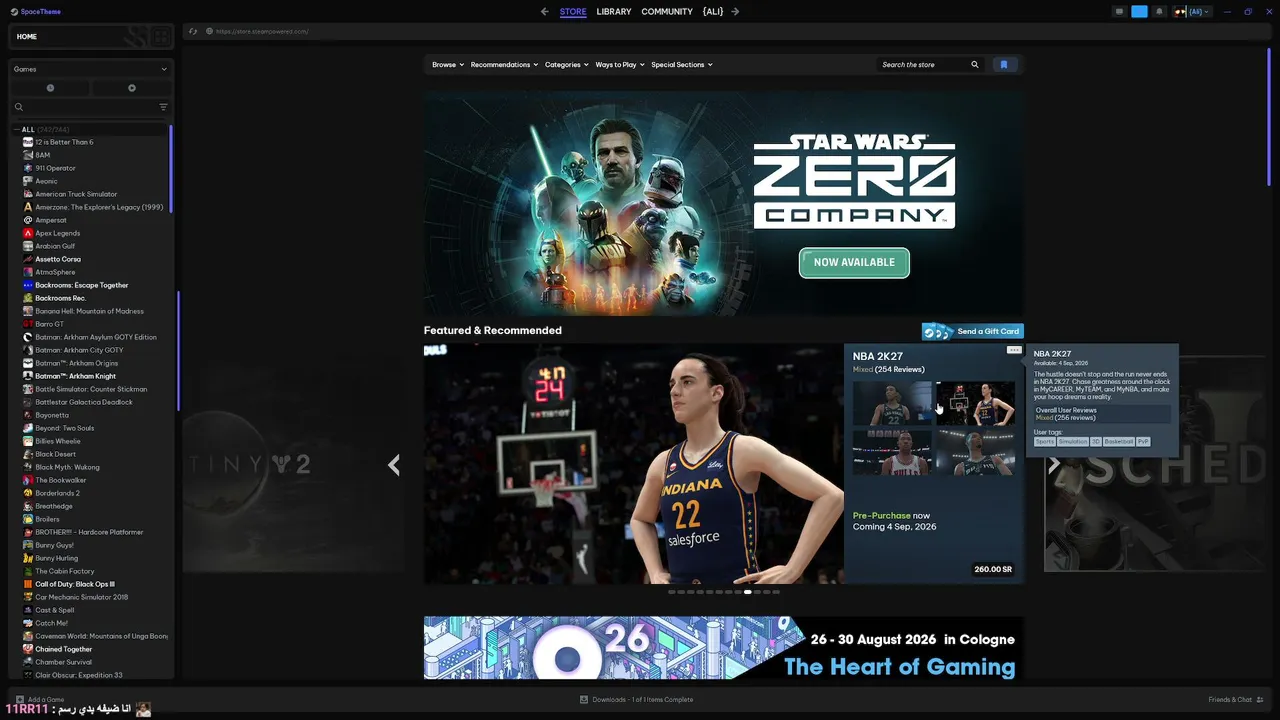Go to library HOME
1280x720 pixels.
pos(27,37)
